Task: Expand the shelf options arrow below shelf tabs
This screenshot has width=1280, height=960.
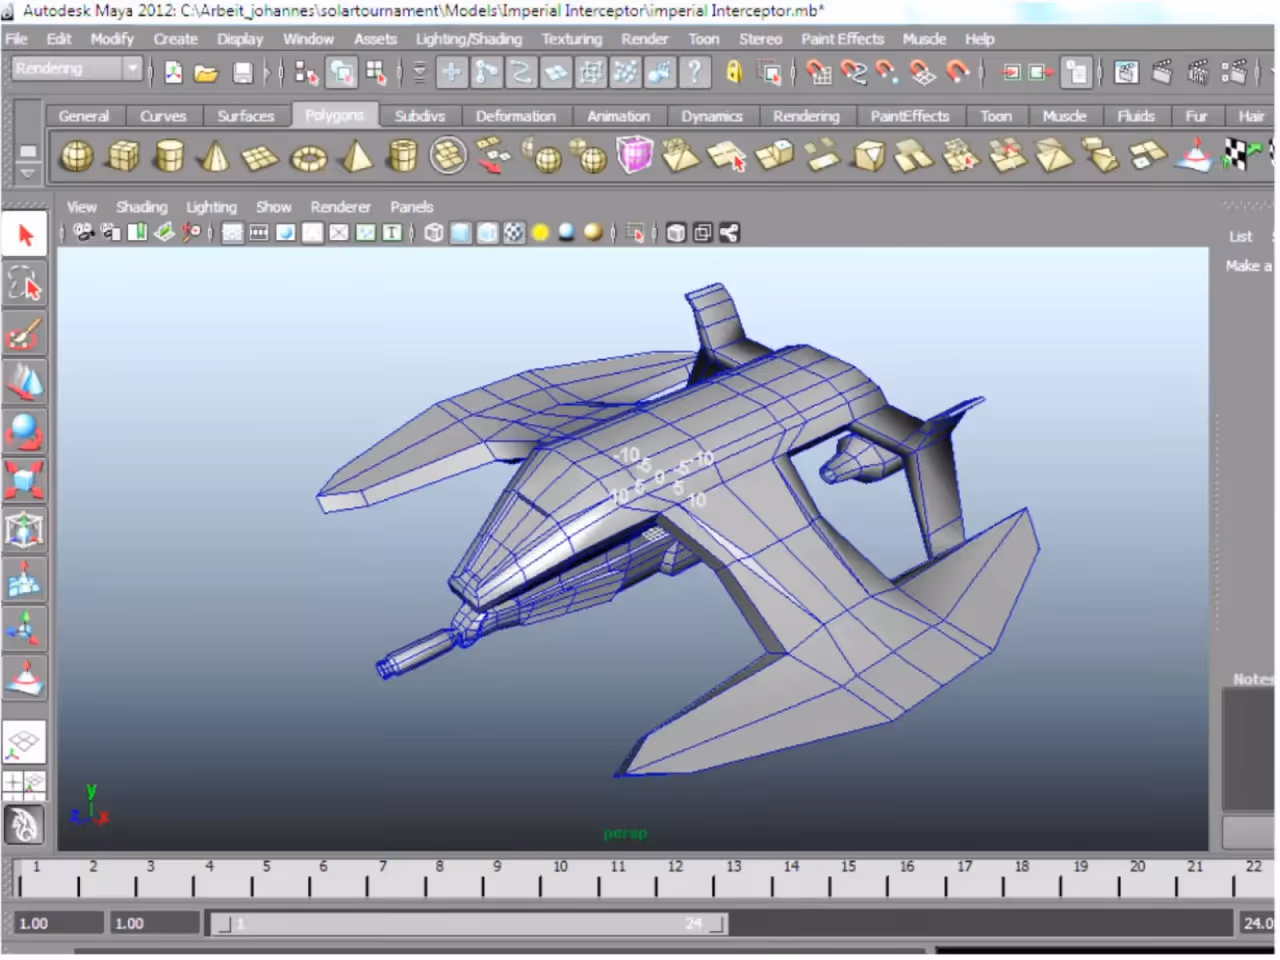Action: click(x=27, y=172)
